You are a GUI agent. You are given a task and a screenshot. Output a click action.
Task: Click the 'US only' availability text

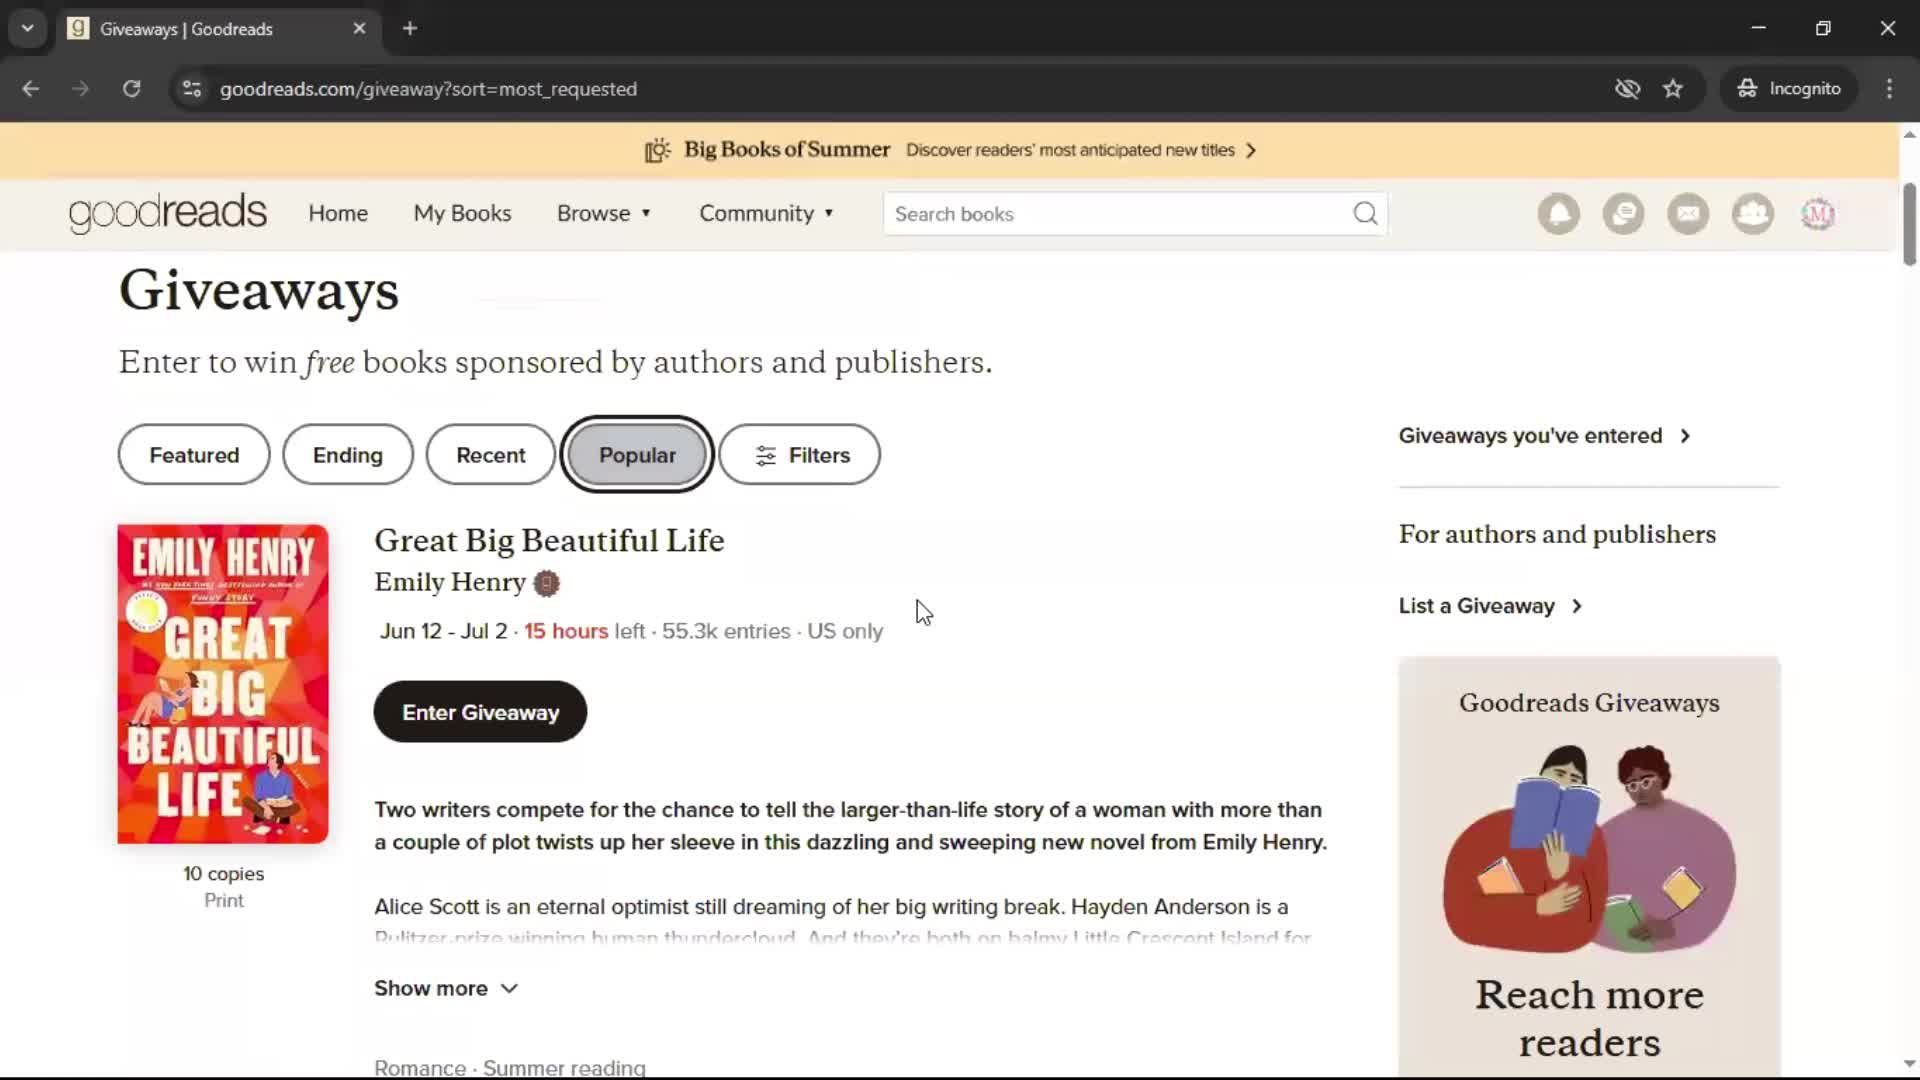[x=845, y=631]
